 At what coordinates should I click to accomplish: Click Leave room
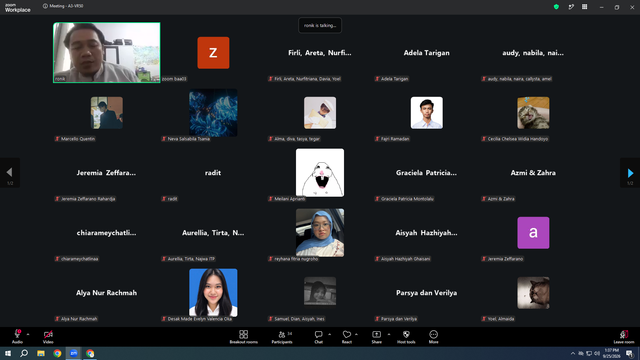click(x=624, y=336)
